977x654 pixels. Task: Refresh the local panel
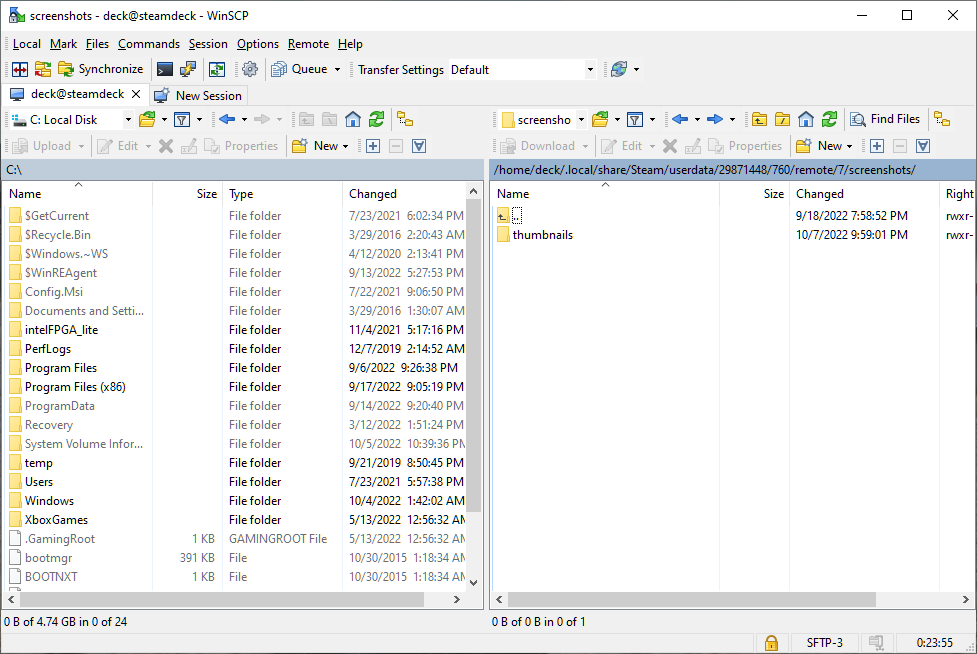pyautogui.click(x=376, y=120)
